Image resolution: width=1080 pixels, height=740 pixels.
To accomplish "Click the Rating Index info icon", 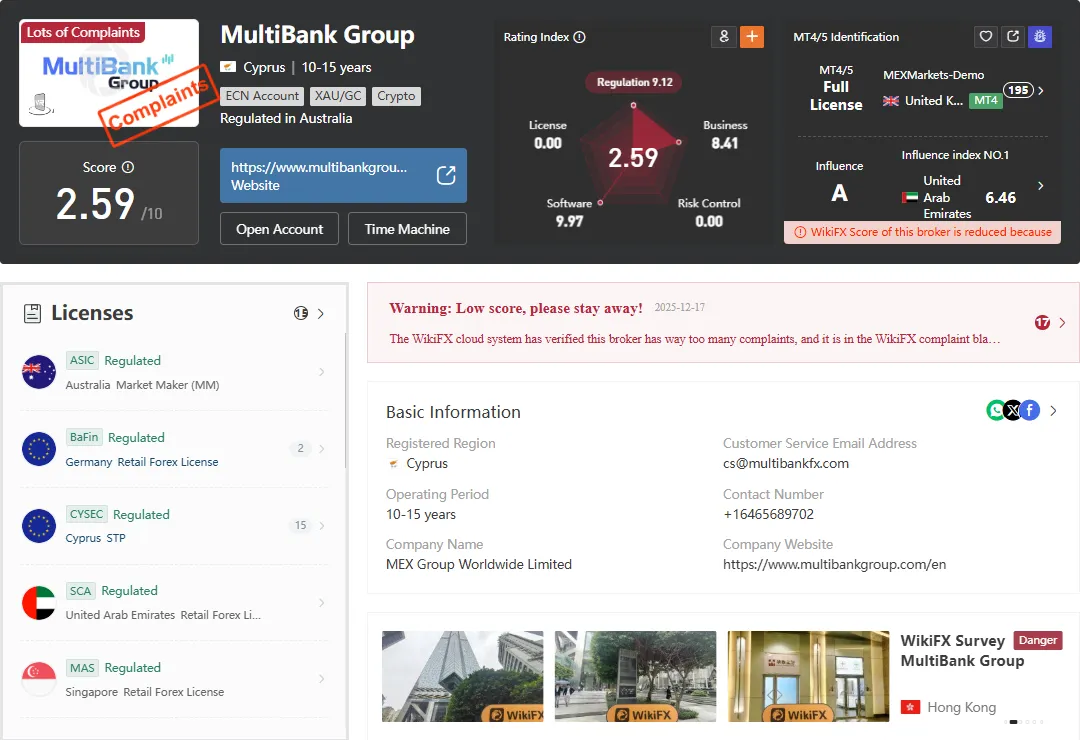I will [x=579, y=37].
